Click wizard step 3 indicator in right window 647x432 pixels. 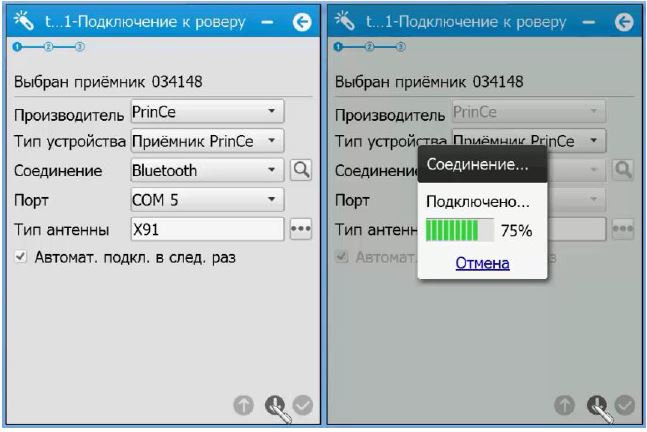tap(401, 47)
